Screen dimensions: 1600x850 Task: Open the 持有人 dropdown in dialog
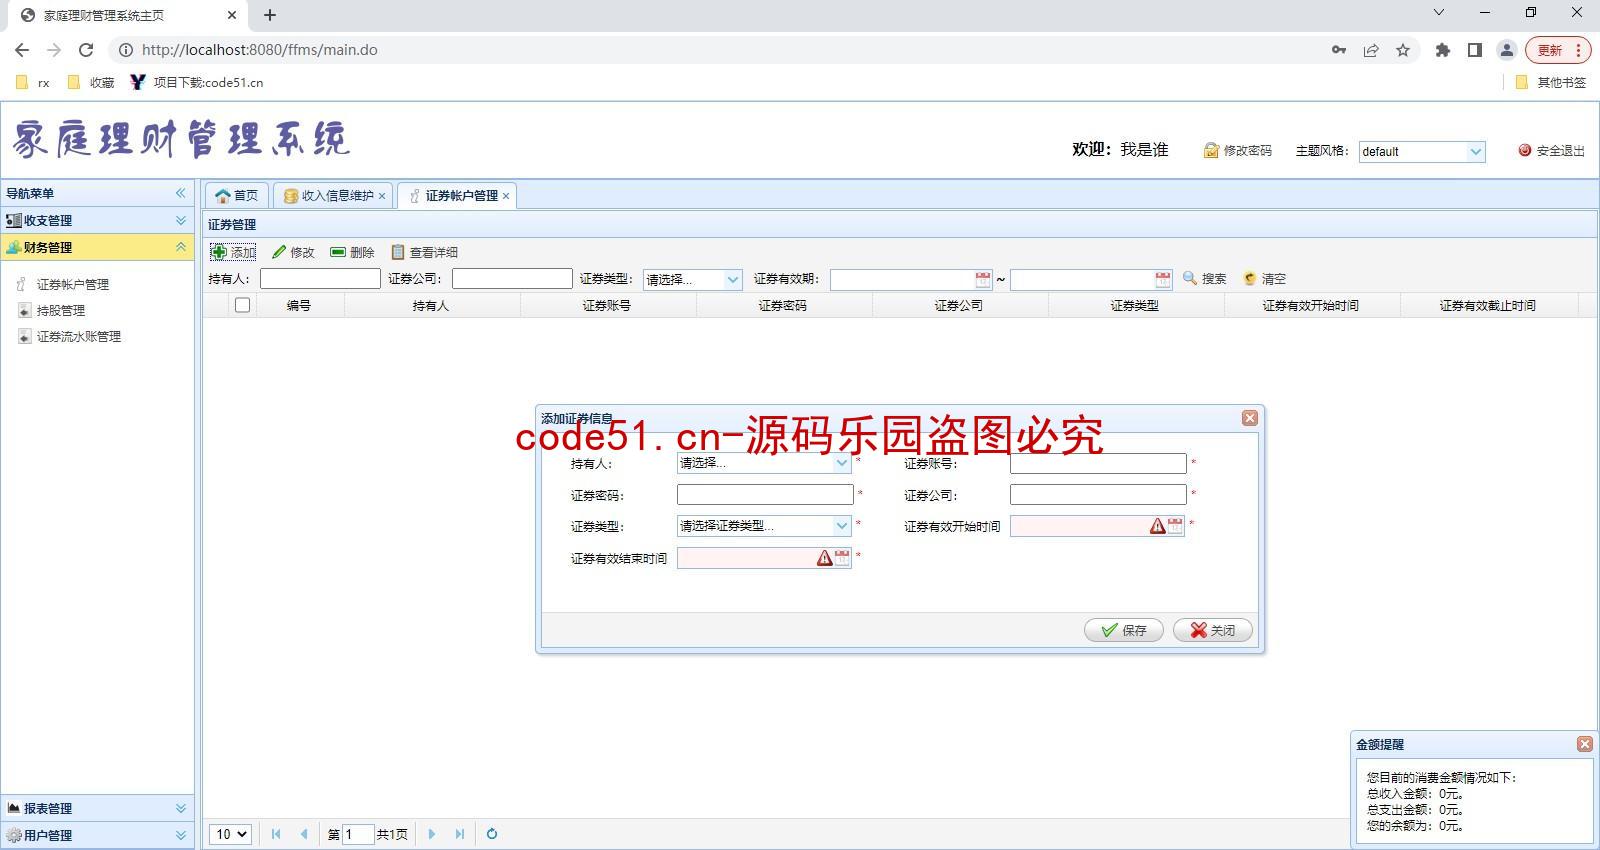pos(842,463)
